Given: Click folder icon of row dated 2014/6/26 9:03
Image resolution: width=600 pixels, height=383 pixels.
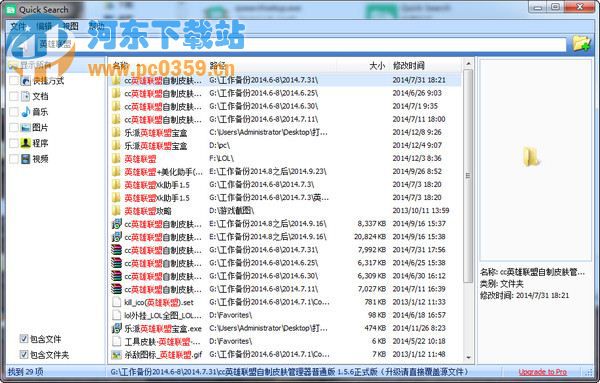Looking at the screenshot, I should click(116, 93).
